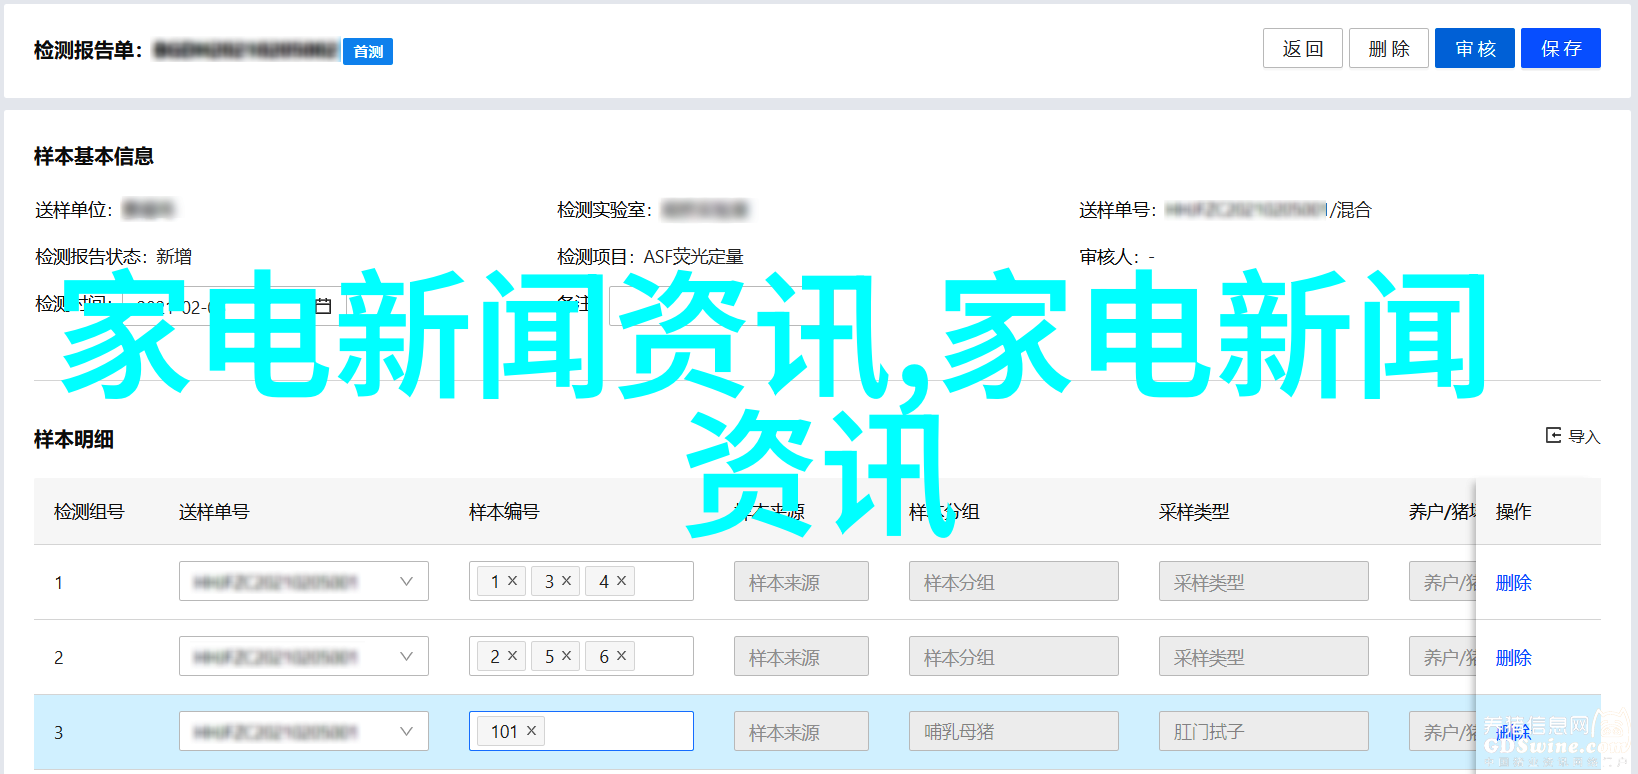
Task: Remove sample tag 4 in row 1
Action: (621, 581)
